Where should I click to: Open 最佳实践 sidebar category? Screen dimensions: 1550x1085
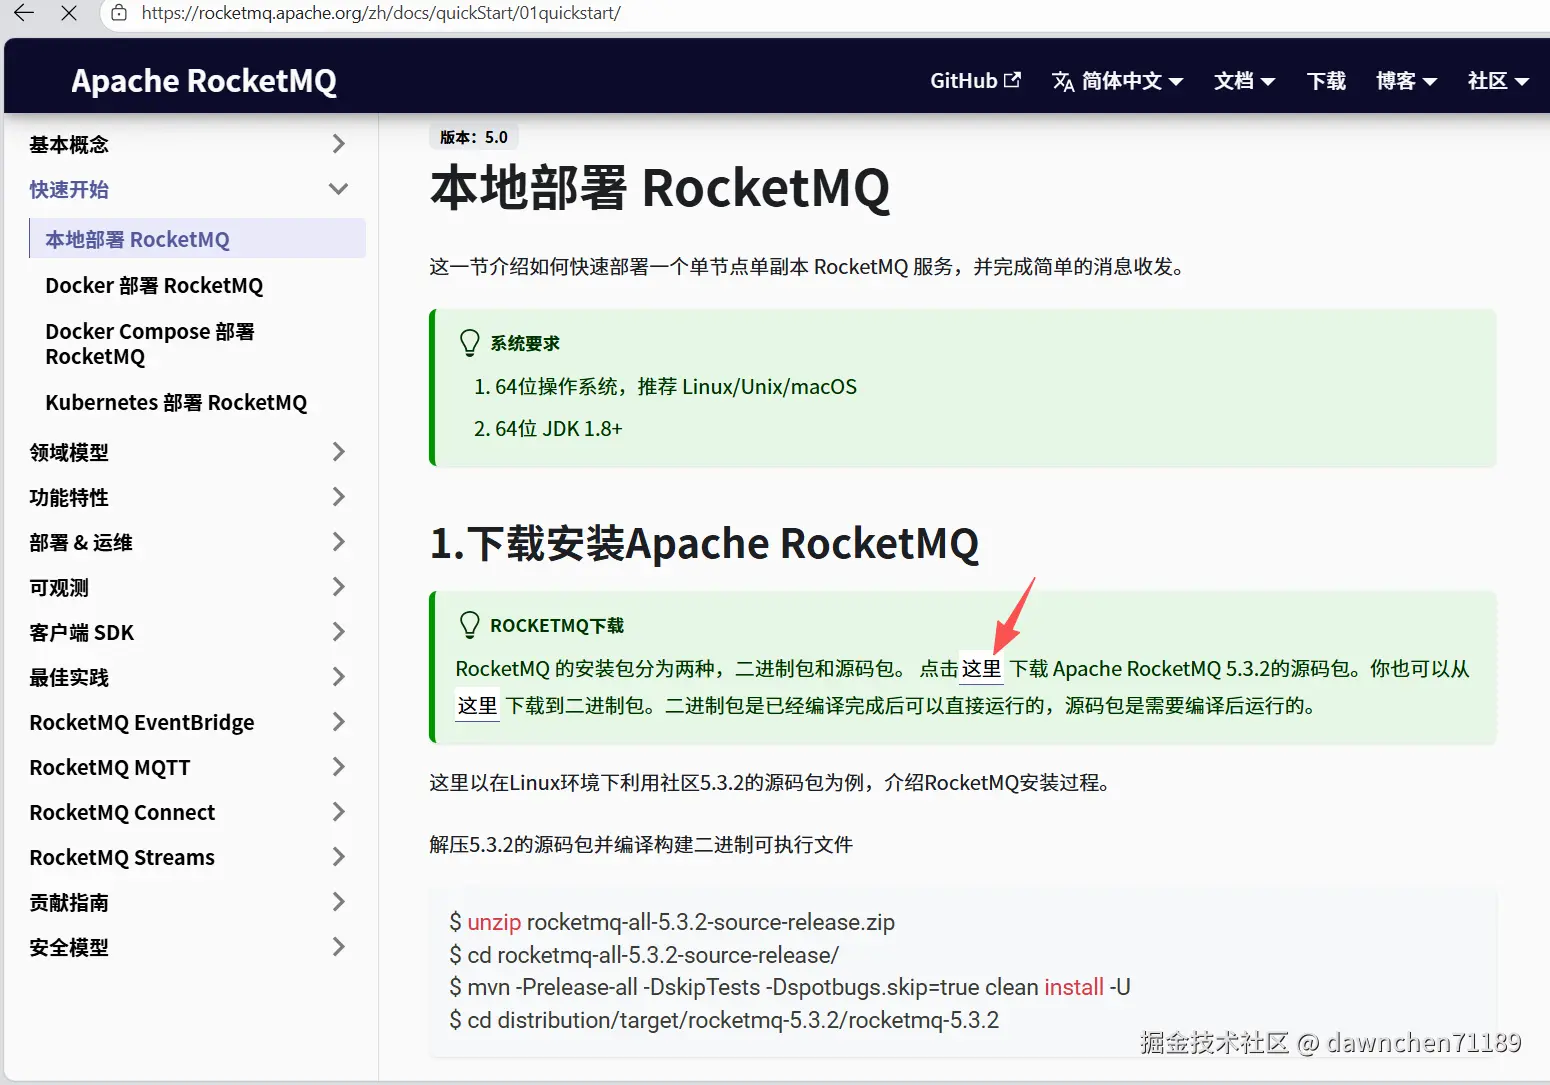(x=69, y=677)
